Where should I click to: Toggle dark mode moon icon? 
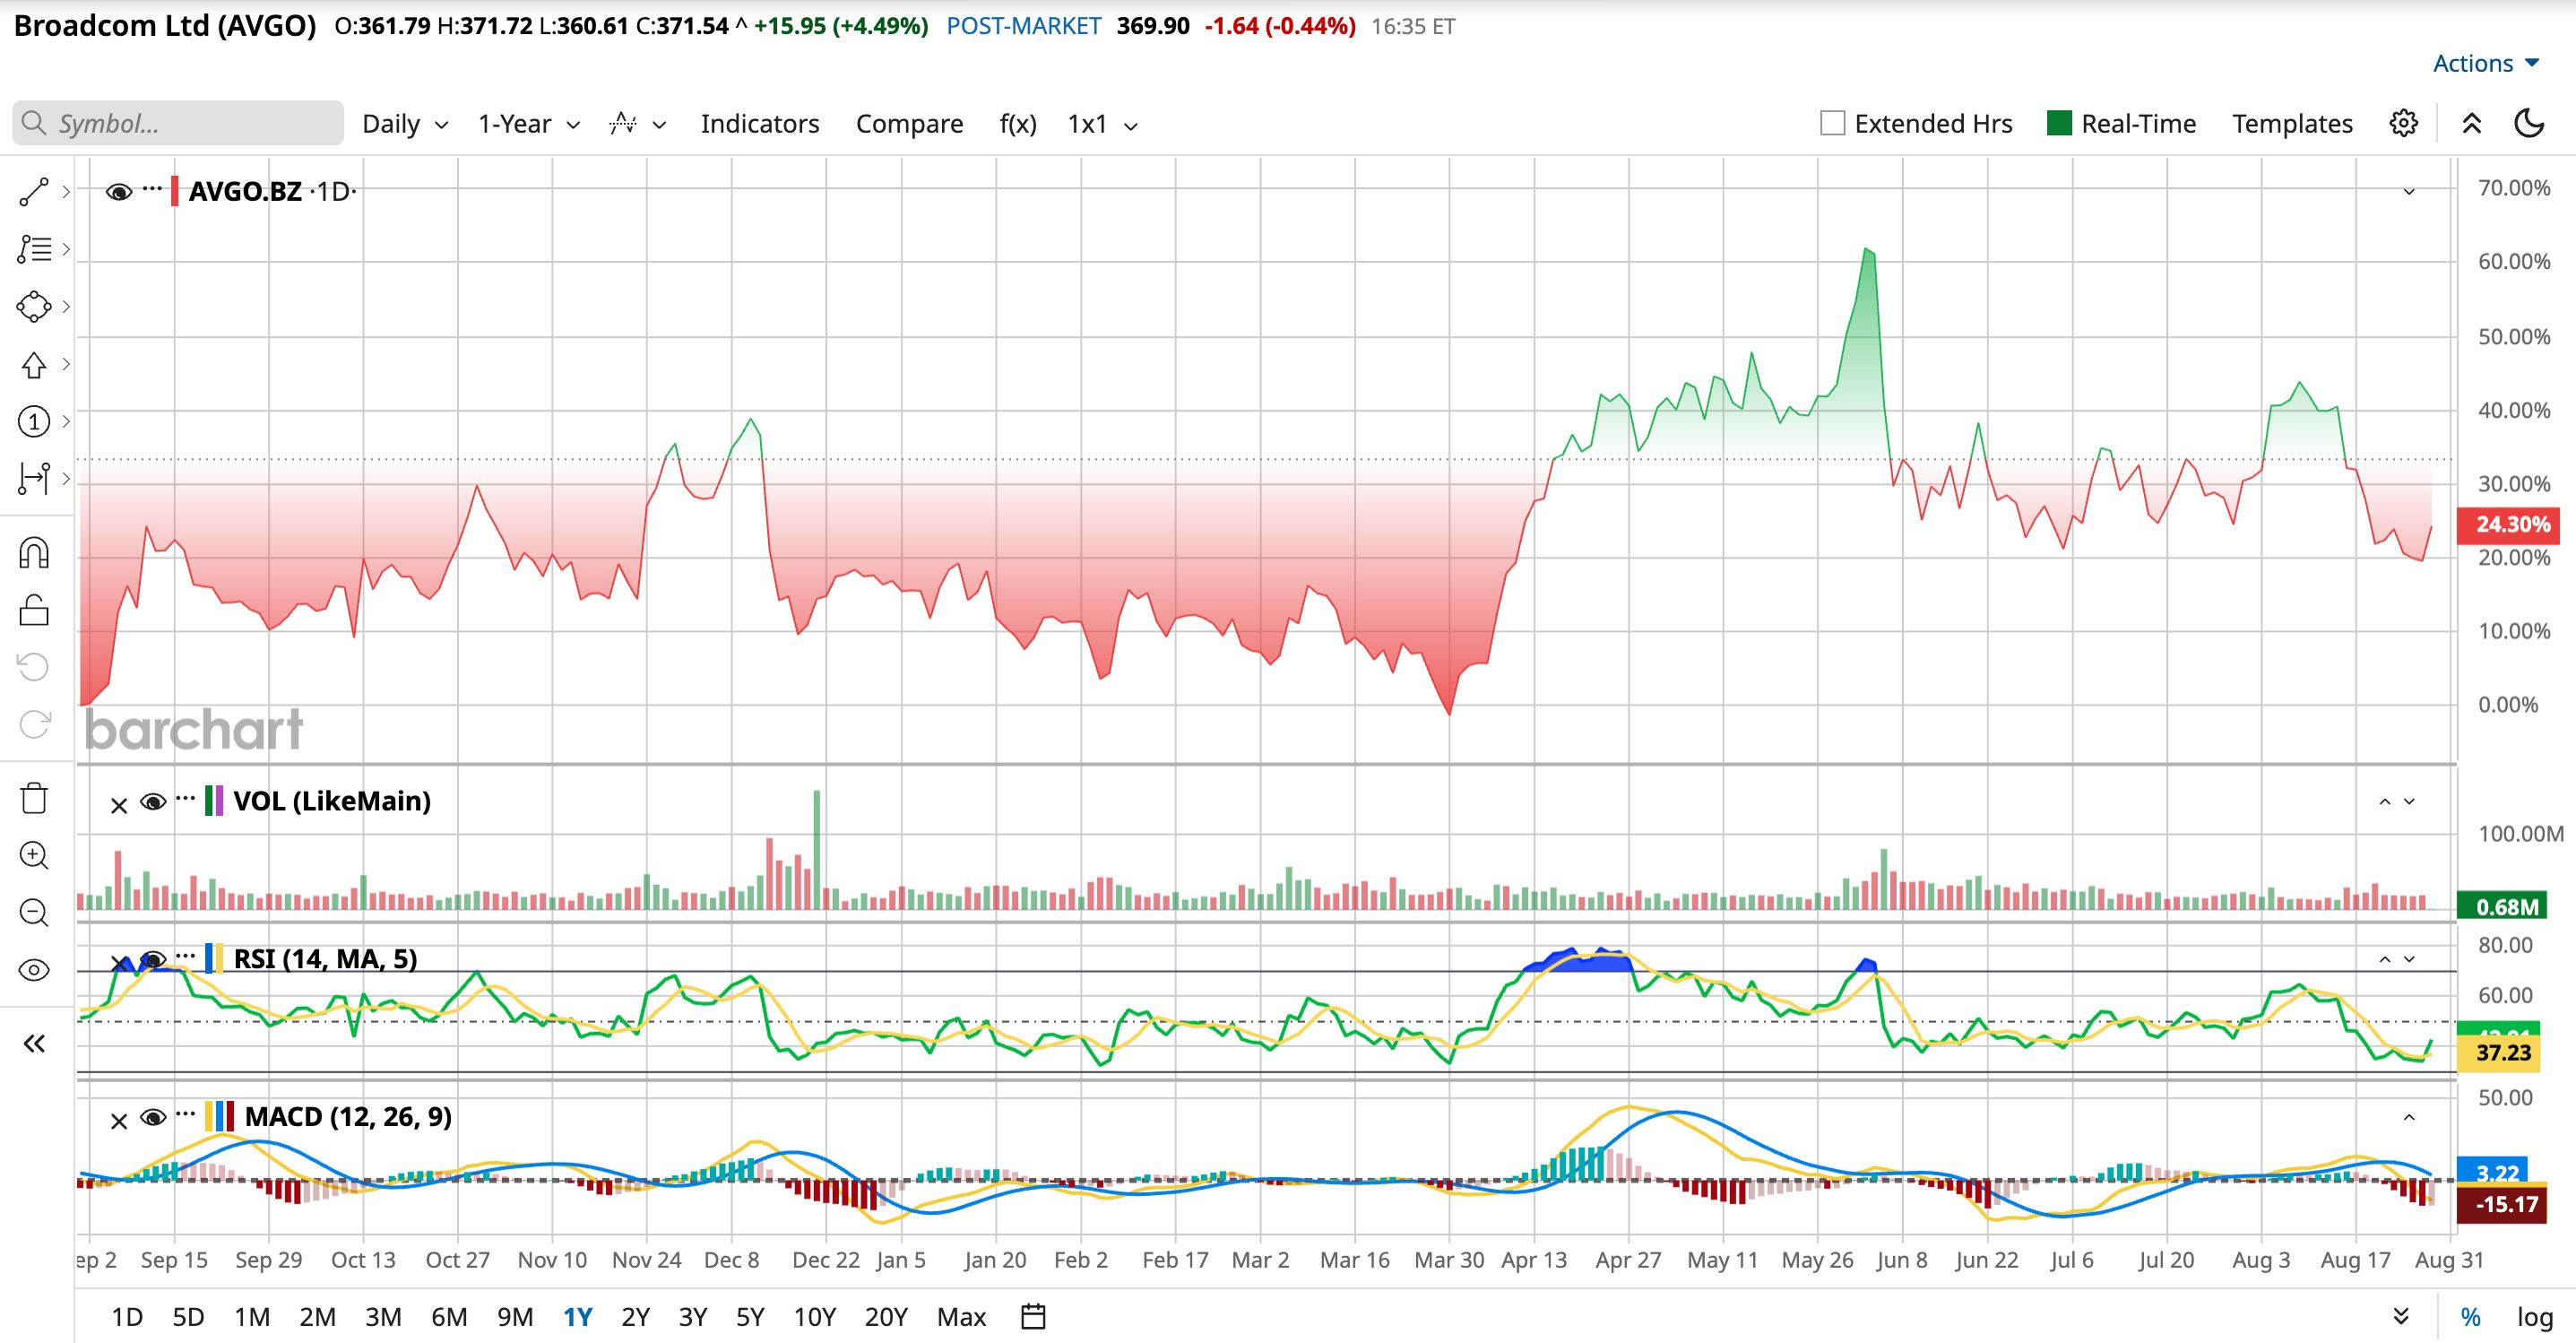click(x=2529, y=123)
